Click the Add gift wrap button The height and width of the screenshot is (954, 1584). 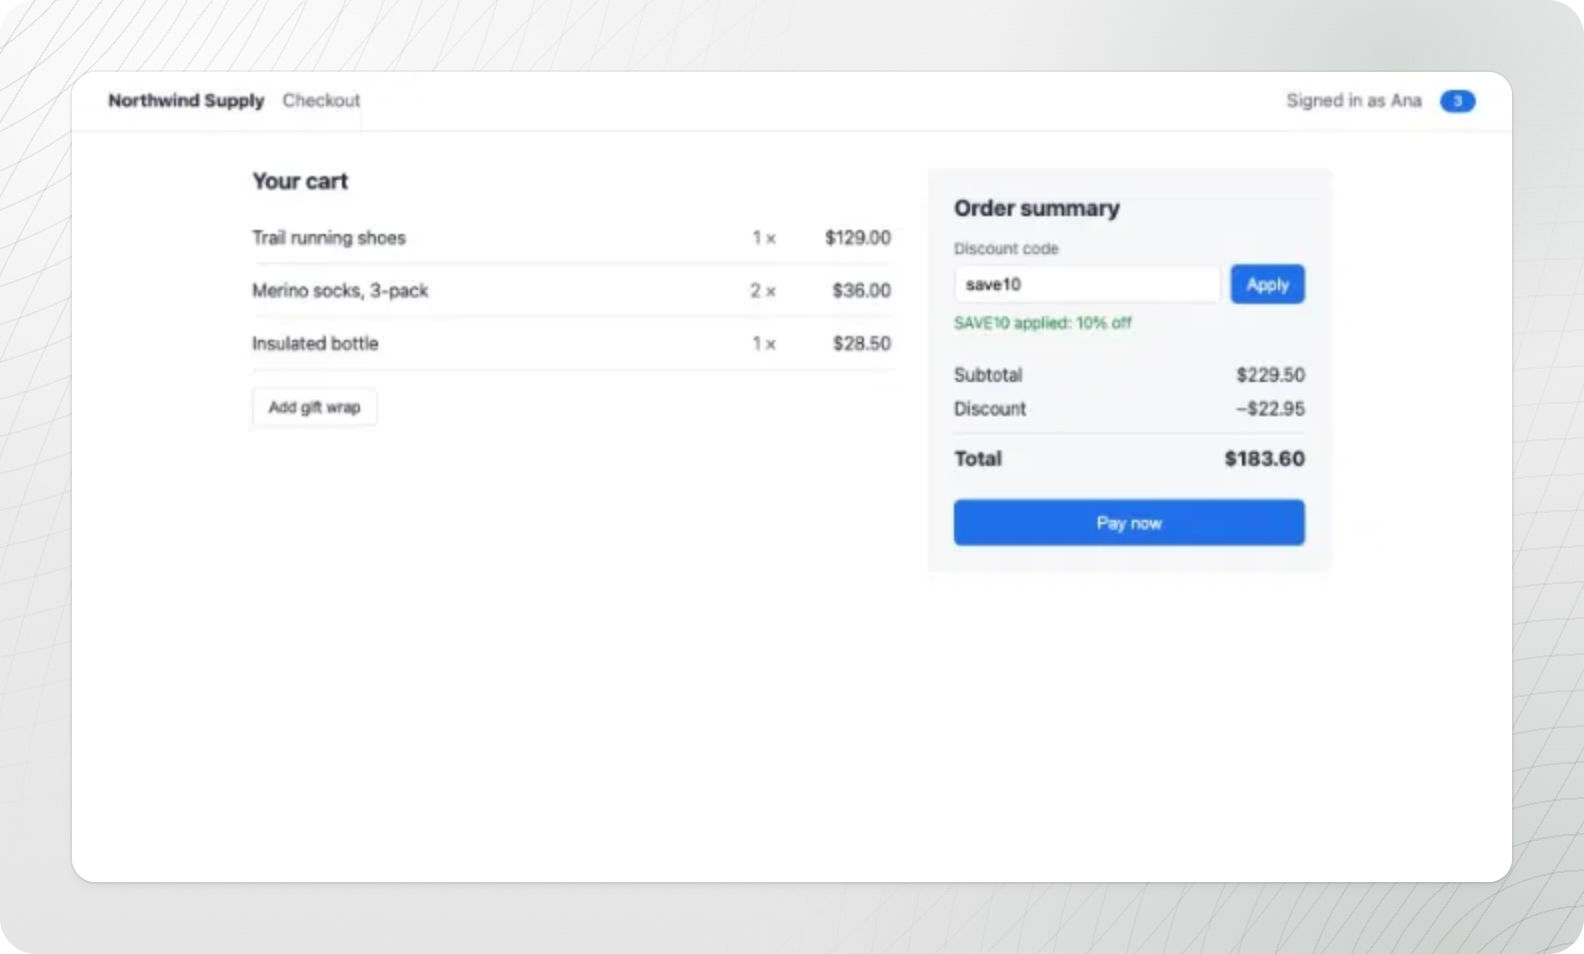tap(314, 407)
